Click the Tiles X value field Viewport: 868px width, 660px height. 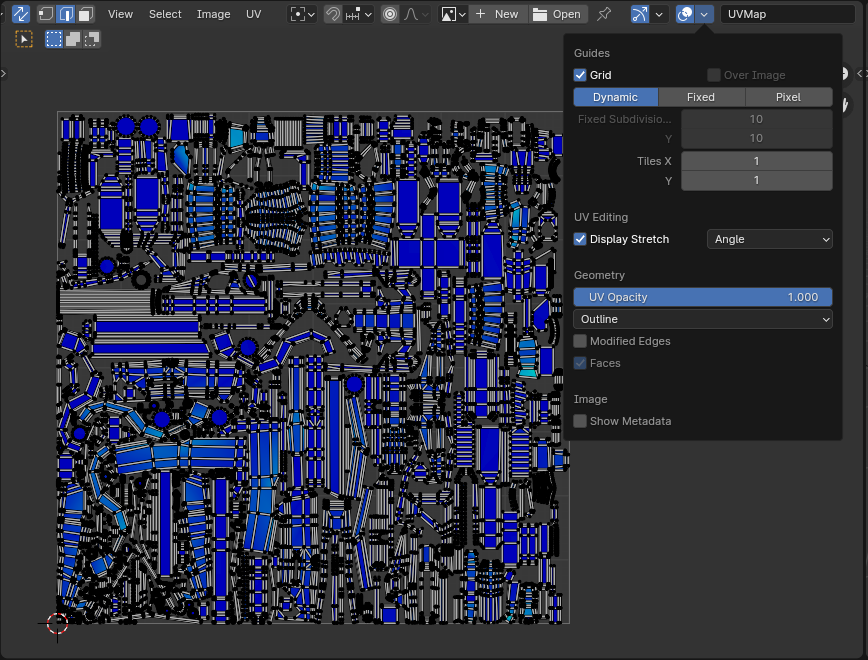pyautogui.click(x=757, y=161)
